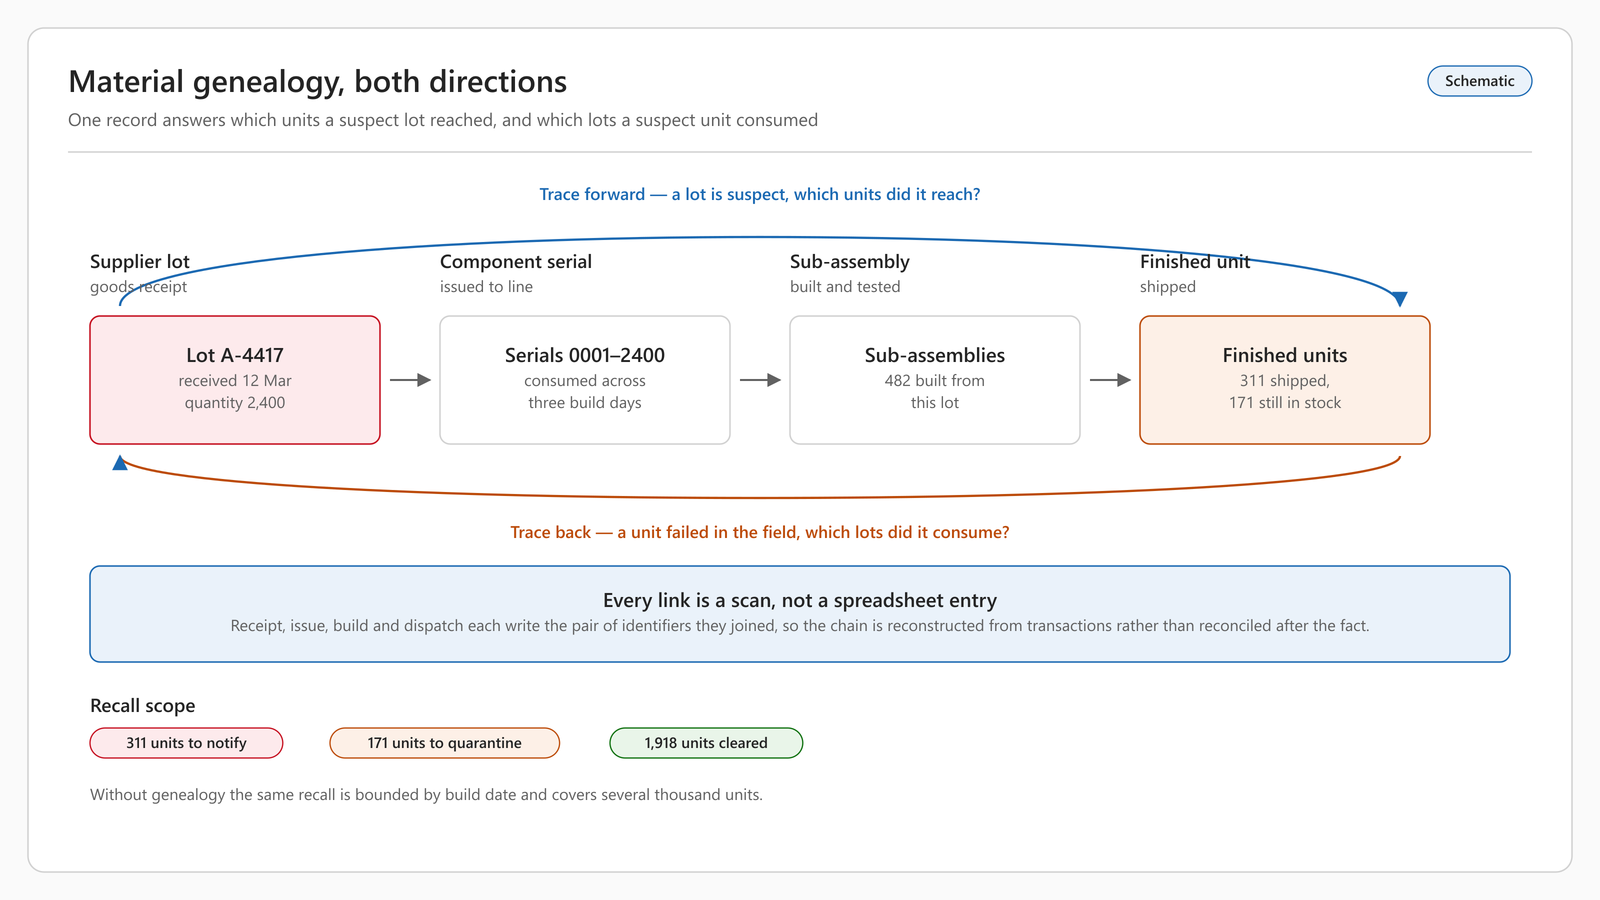Click the 'Component serial' column heading
Viewport: 1600px width, 900px height.
point(516,261)
